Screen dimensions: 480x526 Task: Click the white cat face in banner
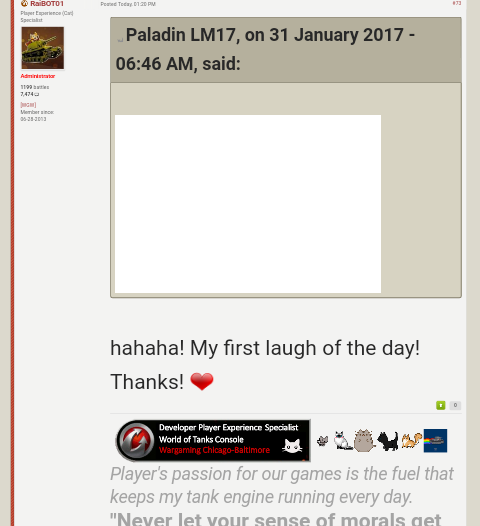292,446
